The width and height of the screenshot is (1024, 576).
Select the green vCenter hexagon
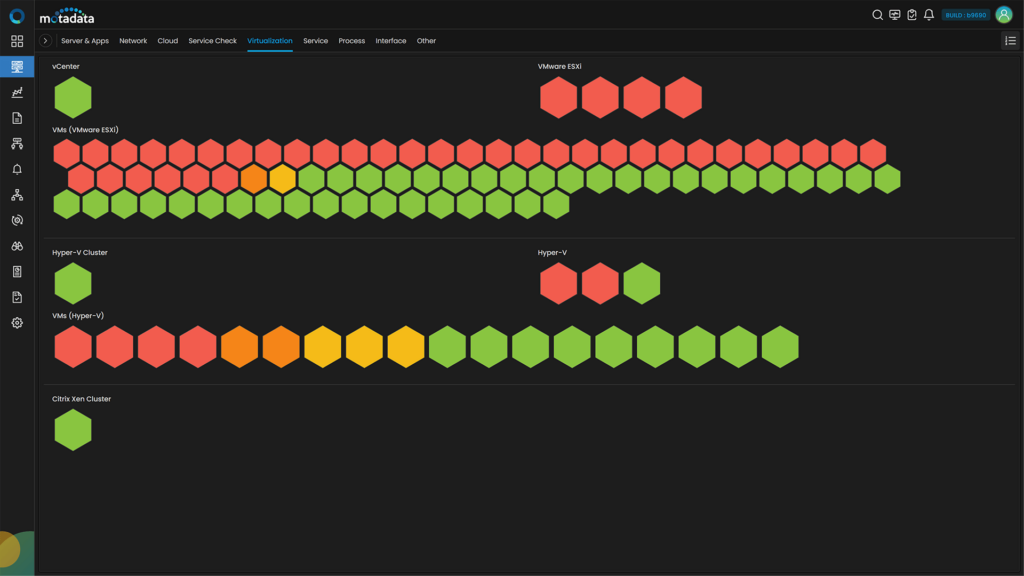click(72, 96)
